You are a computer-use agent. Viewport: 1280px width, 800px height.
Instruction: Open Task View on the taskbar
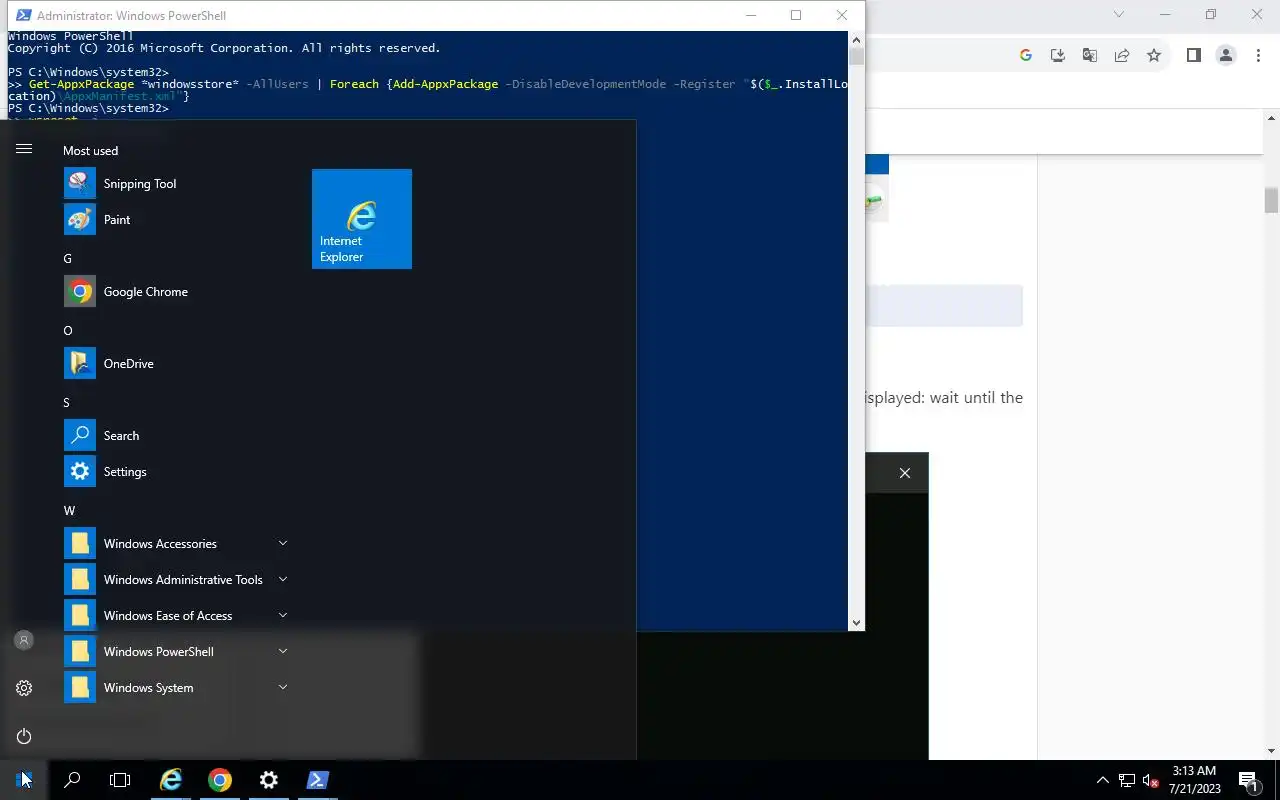coord(120,780)
